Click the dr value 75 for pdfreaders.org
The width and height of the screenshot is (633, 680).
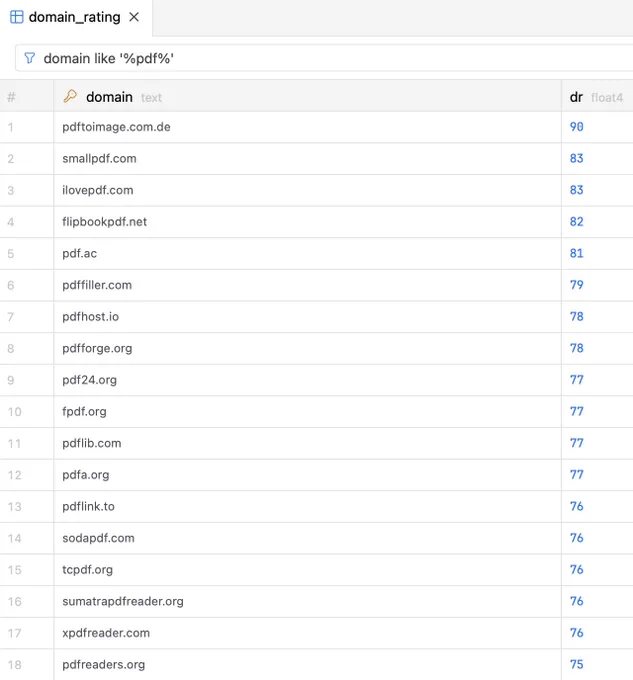pyautogui.click(x=577, y=664)
